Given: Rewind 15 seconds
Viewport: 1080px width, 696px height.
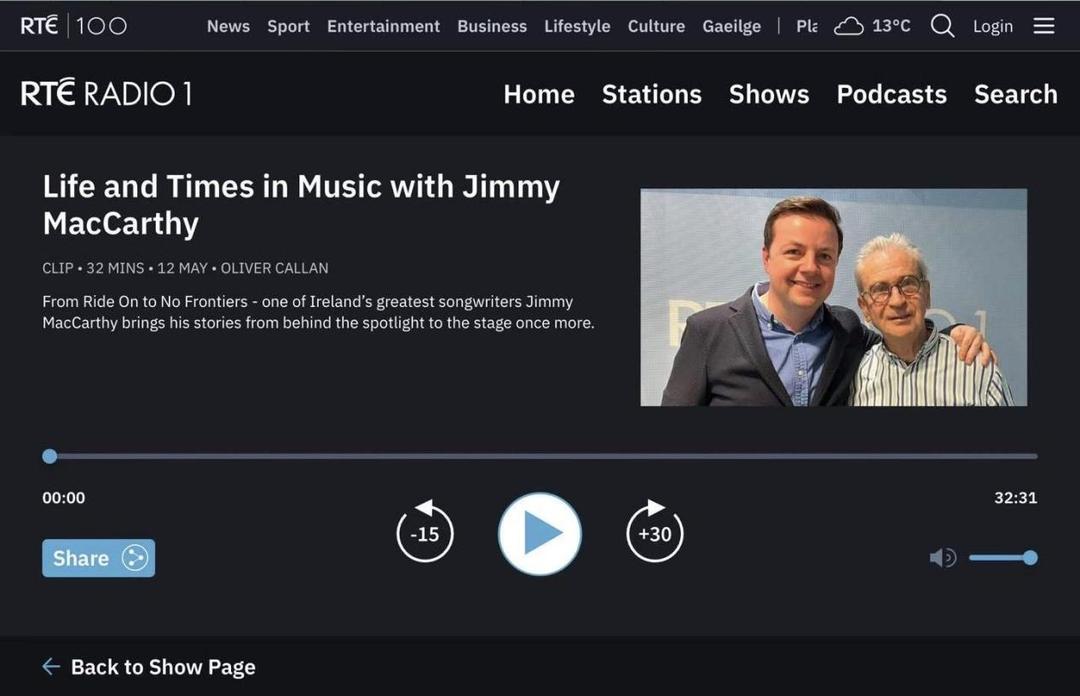Looking at the screenshot, I should [425, 531].
